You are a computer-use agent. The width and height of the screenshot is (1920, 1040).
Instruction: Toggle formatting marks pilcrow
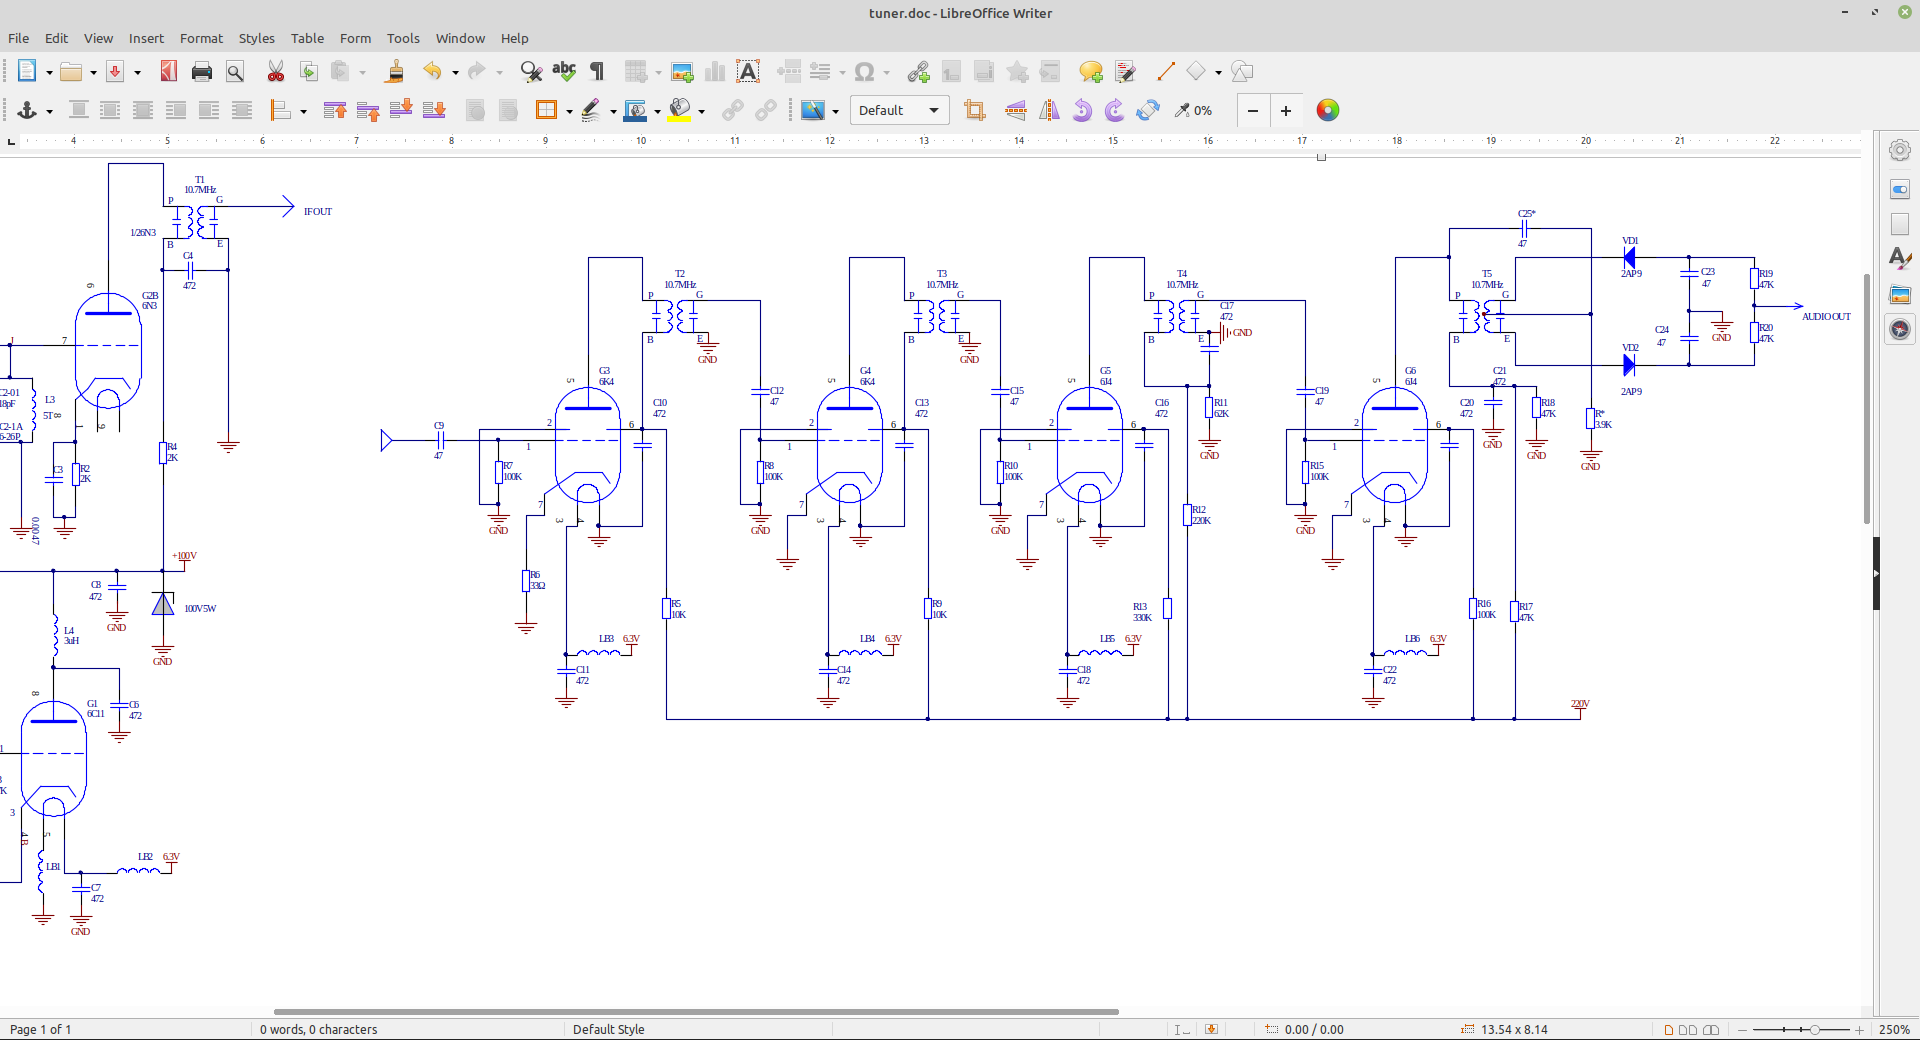[597, 71]
